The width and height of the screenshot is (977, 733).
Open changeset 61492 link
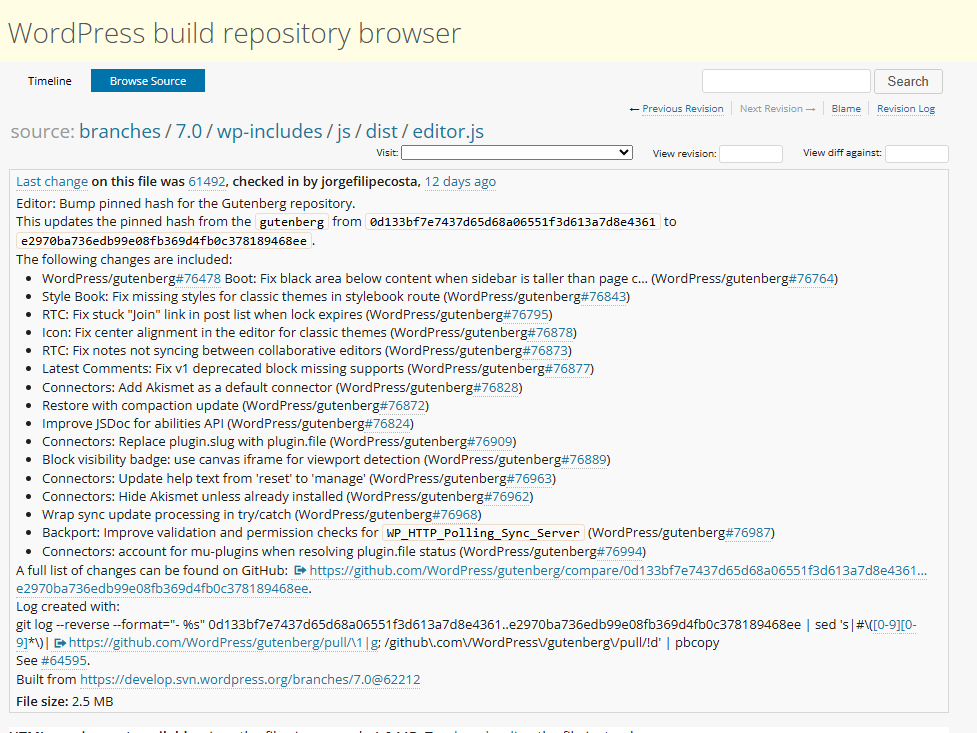pos(207,182)
